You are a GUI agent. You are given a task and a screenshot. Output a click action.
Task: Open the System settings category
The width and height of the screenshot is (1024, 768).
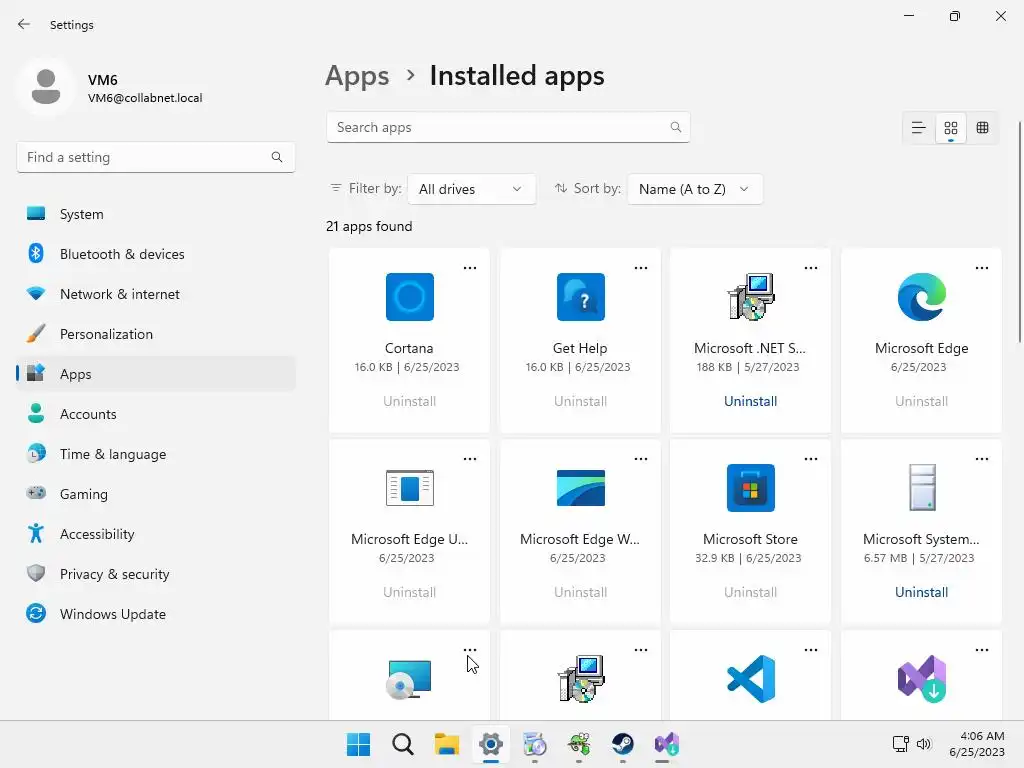(x=155, y=214)
